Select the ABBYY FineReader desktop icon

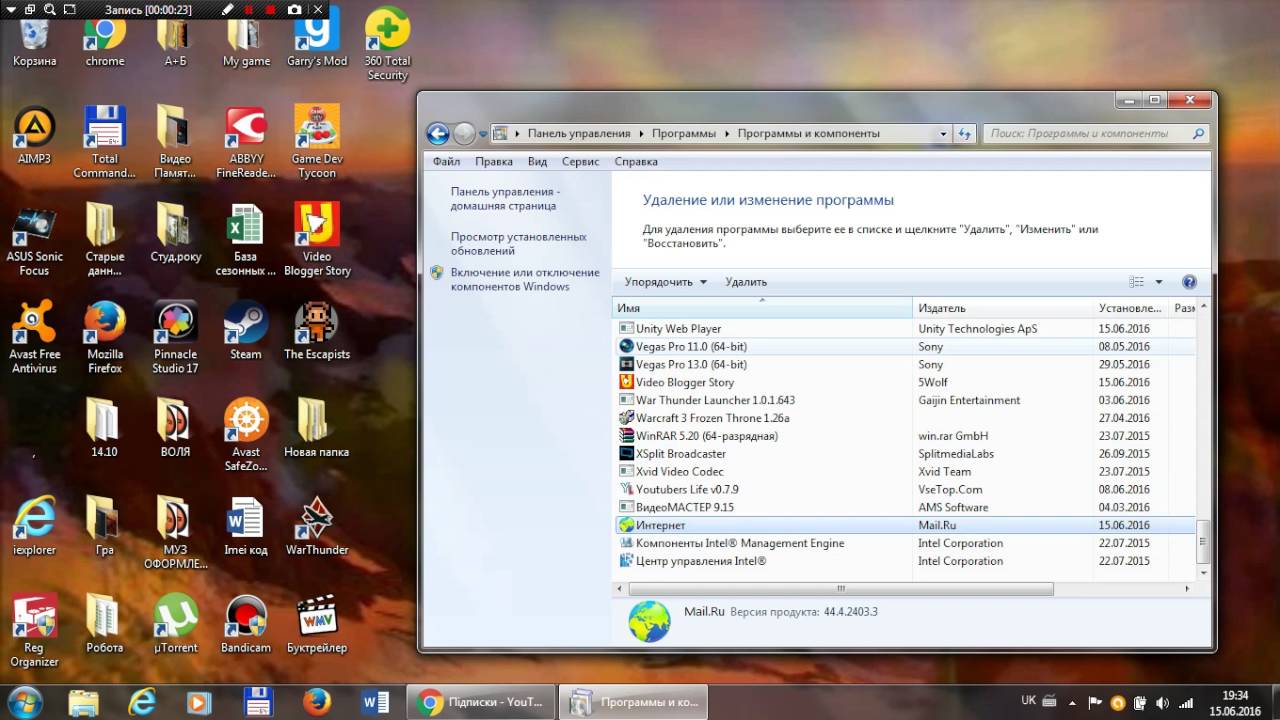tap(246, 142)
